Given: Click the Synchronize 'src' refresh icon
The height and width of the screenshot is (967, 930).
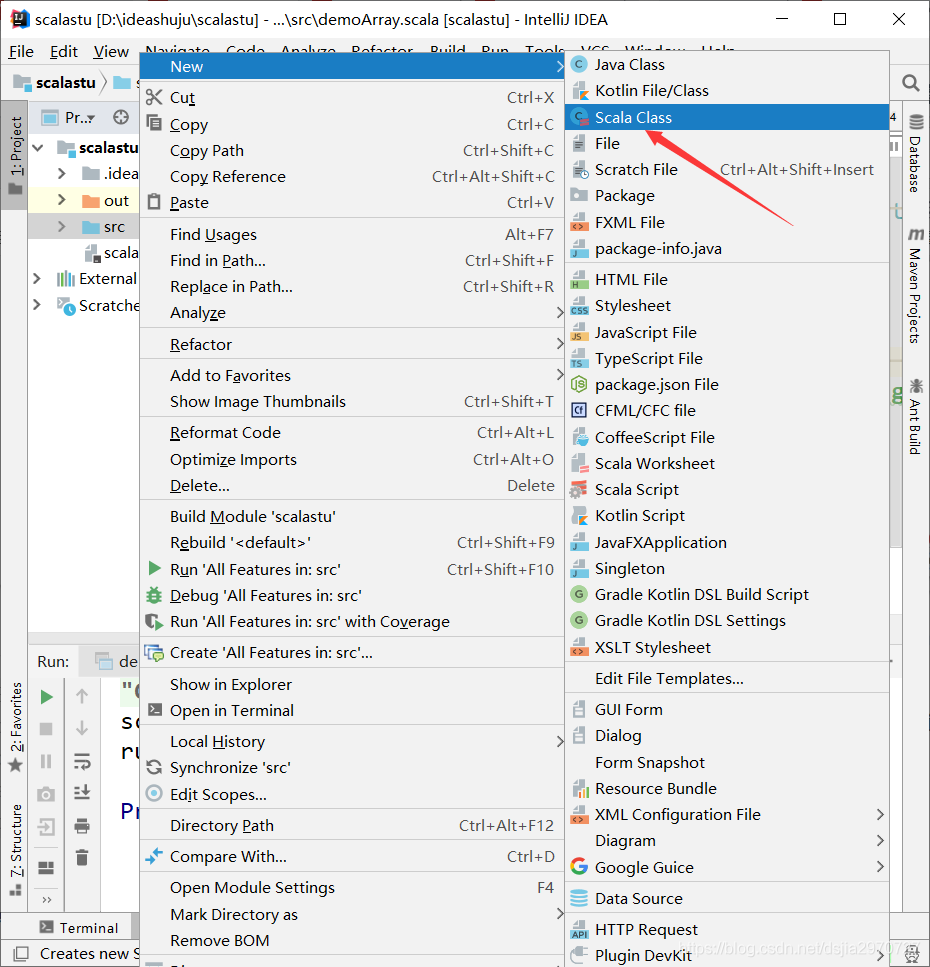Looking at the screenshot, I should (x=154, y=767).
